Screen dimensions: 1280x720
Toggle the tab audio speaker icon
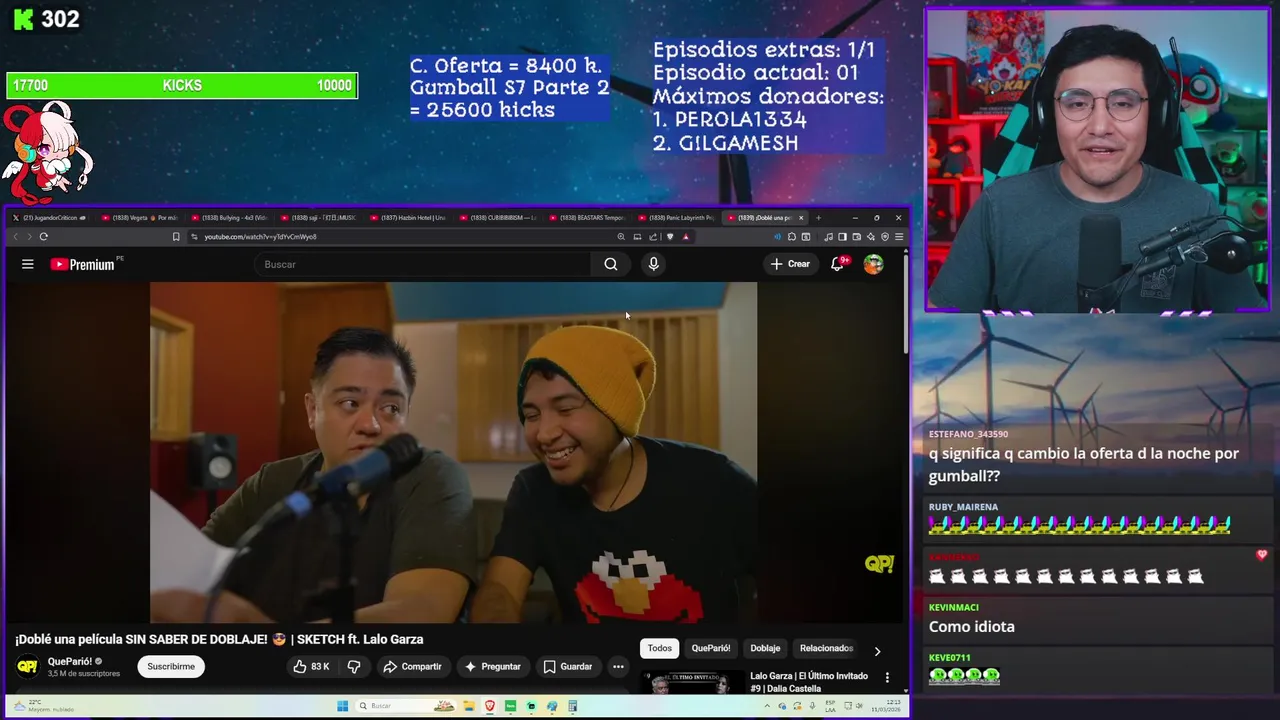click(777, 237)
